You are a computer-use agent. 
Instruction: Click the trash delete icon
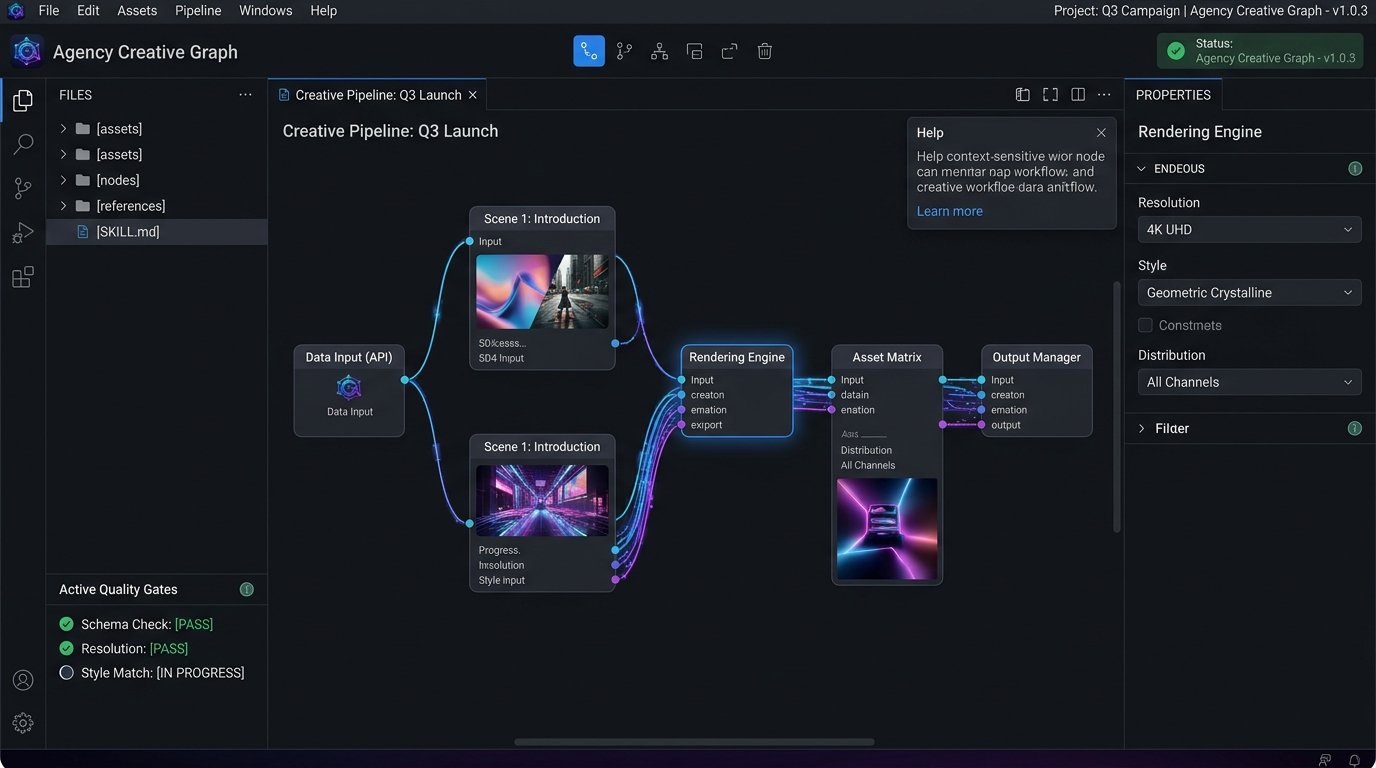(764, 51)
